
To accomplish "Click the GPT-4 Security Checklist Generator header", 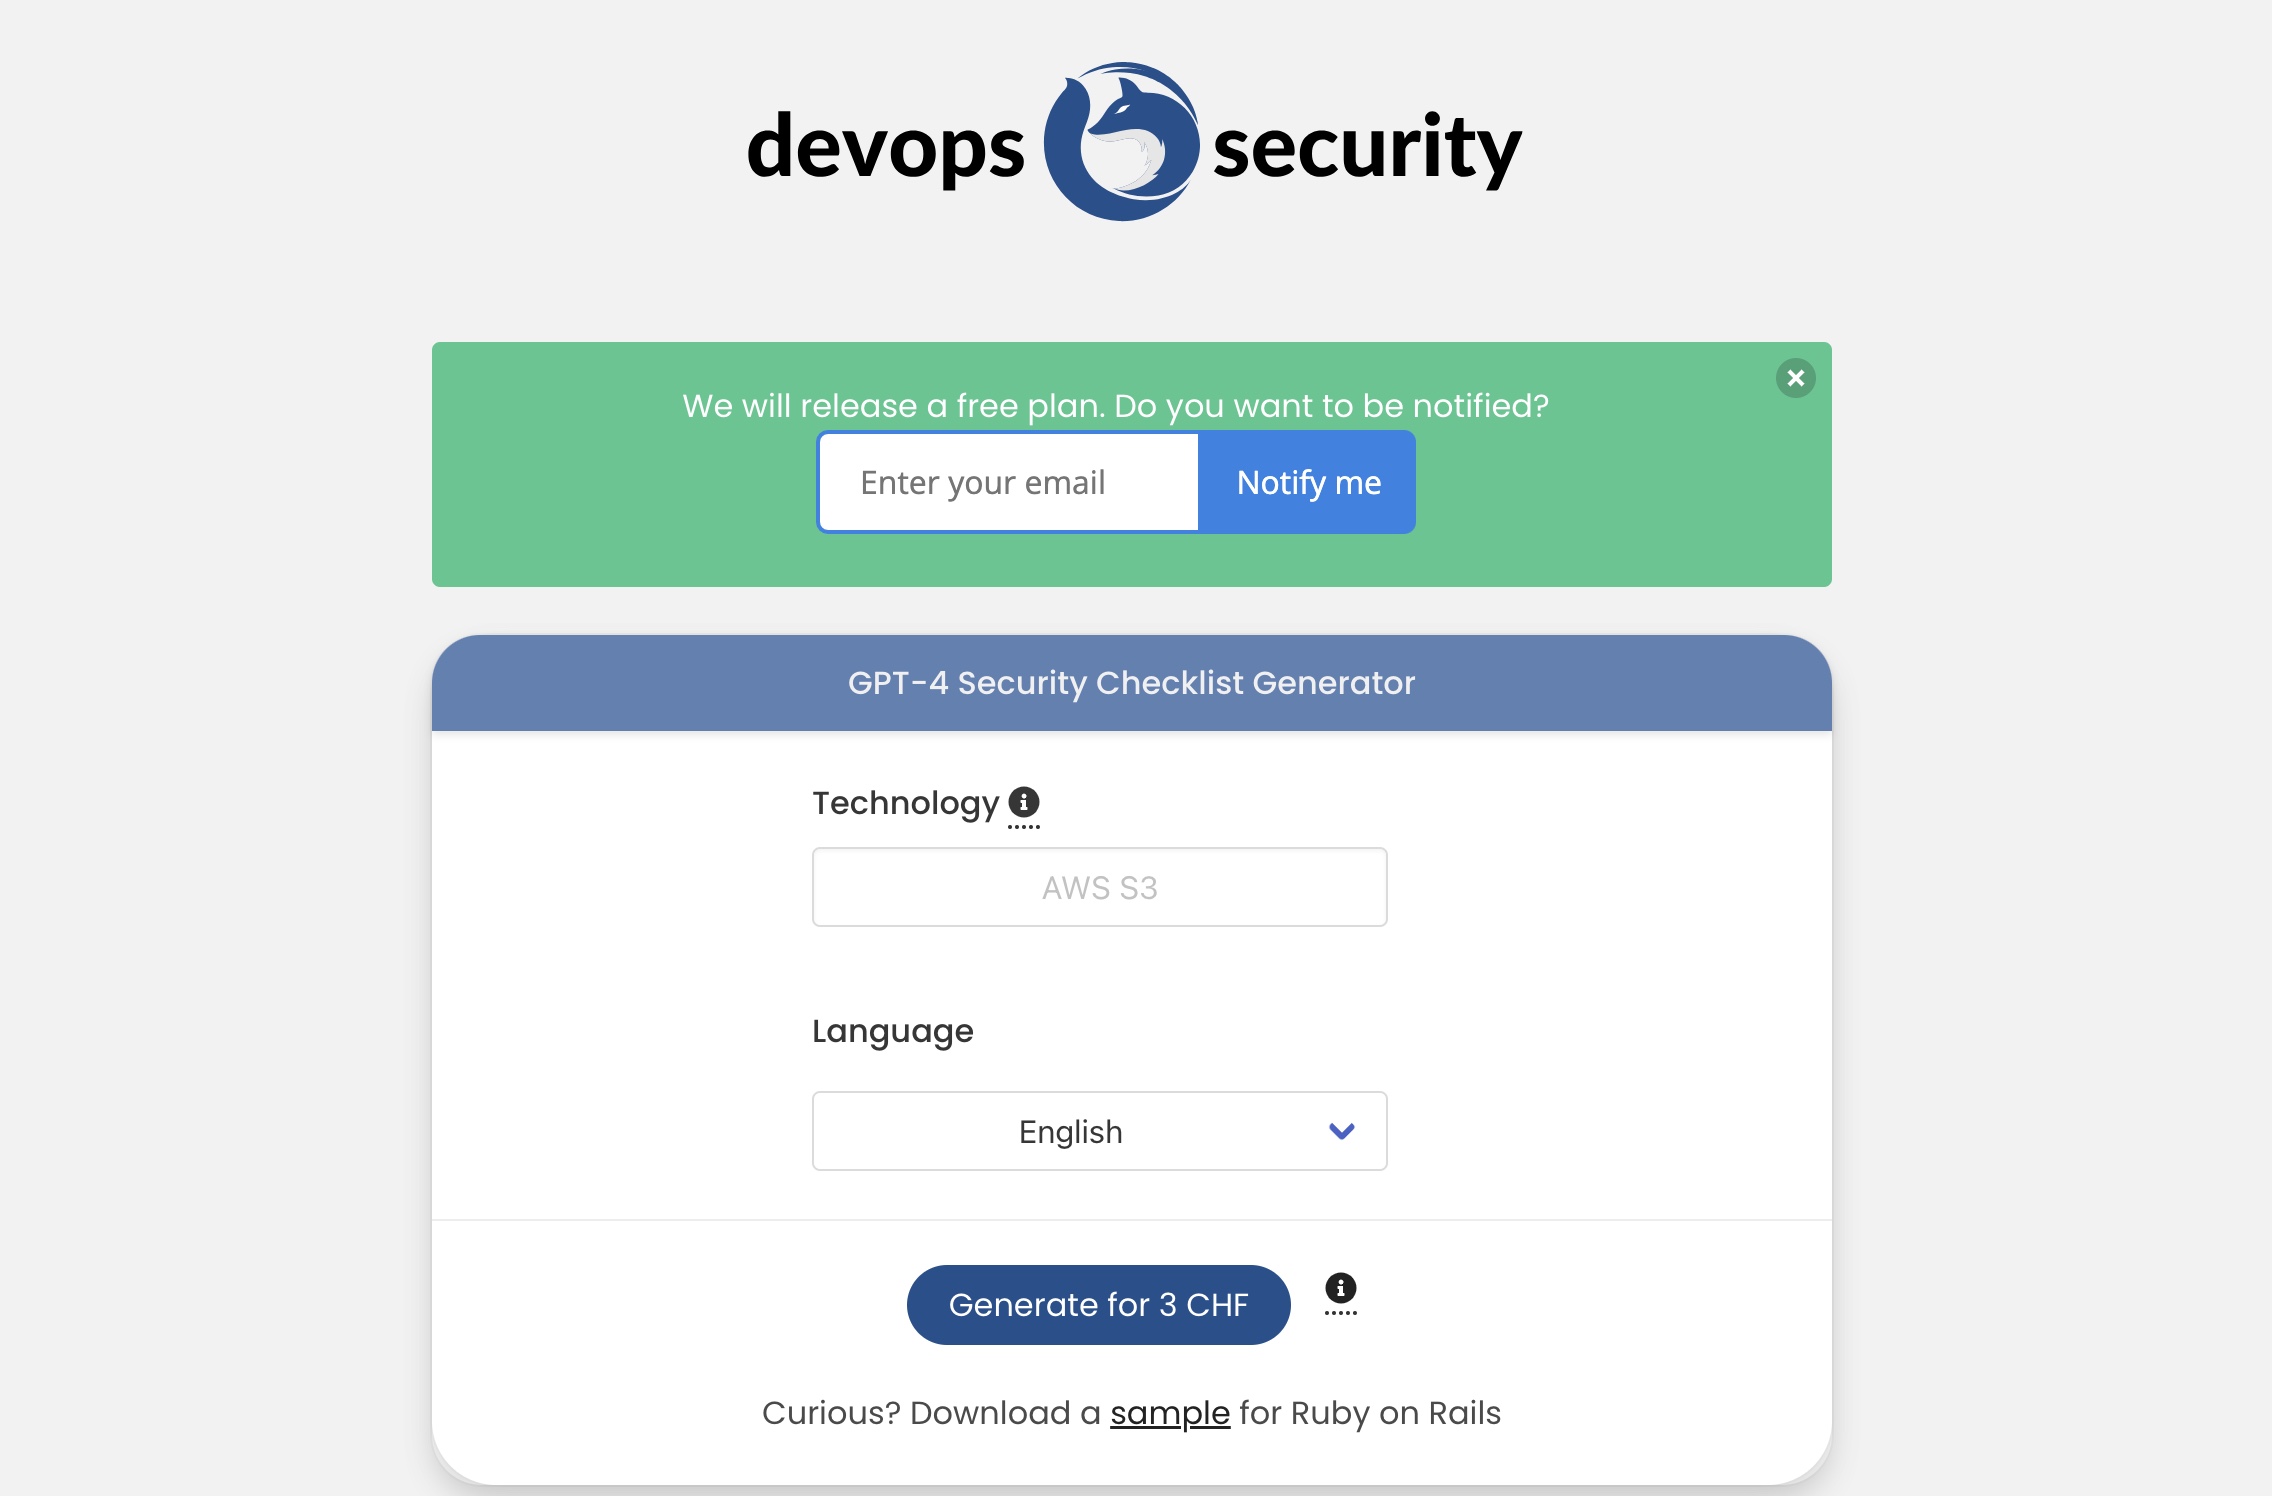I will click(x=1131, y=683).
